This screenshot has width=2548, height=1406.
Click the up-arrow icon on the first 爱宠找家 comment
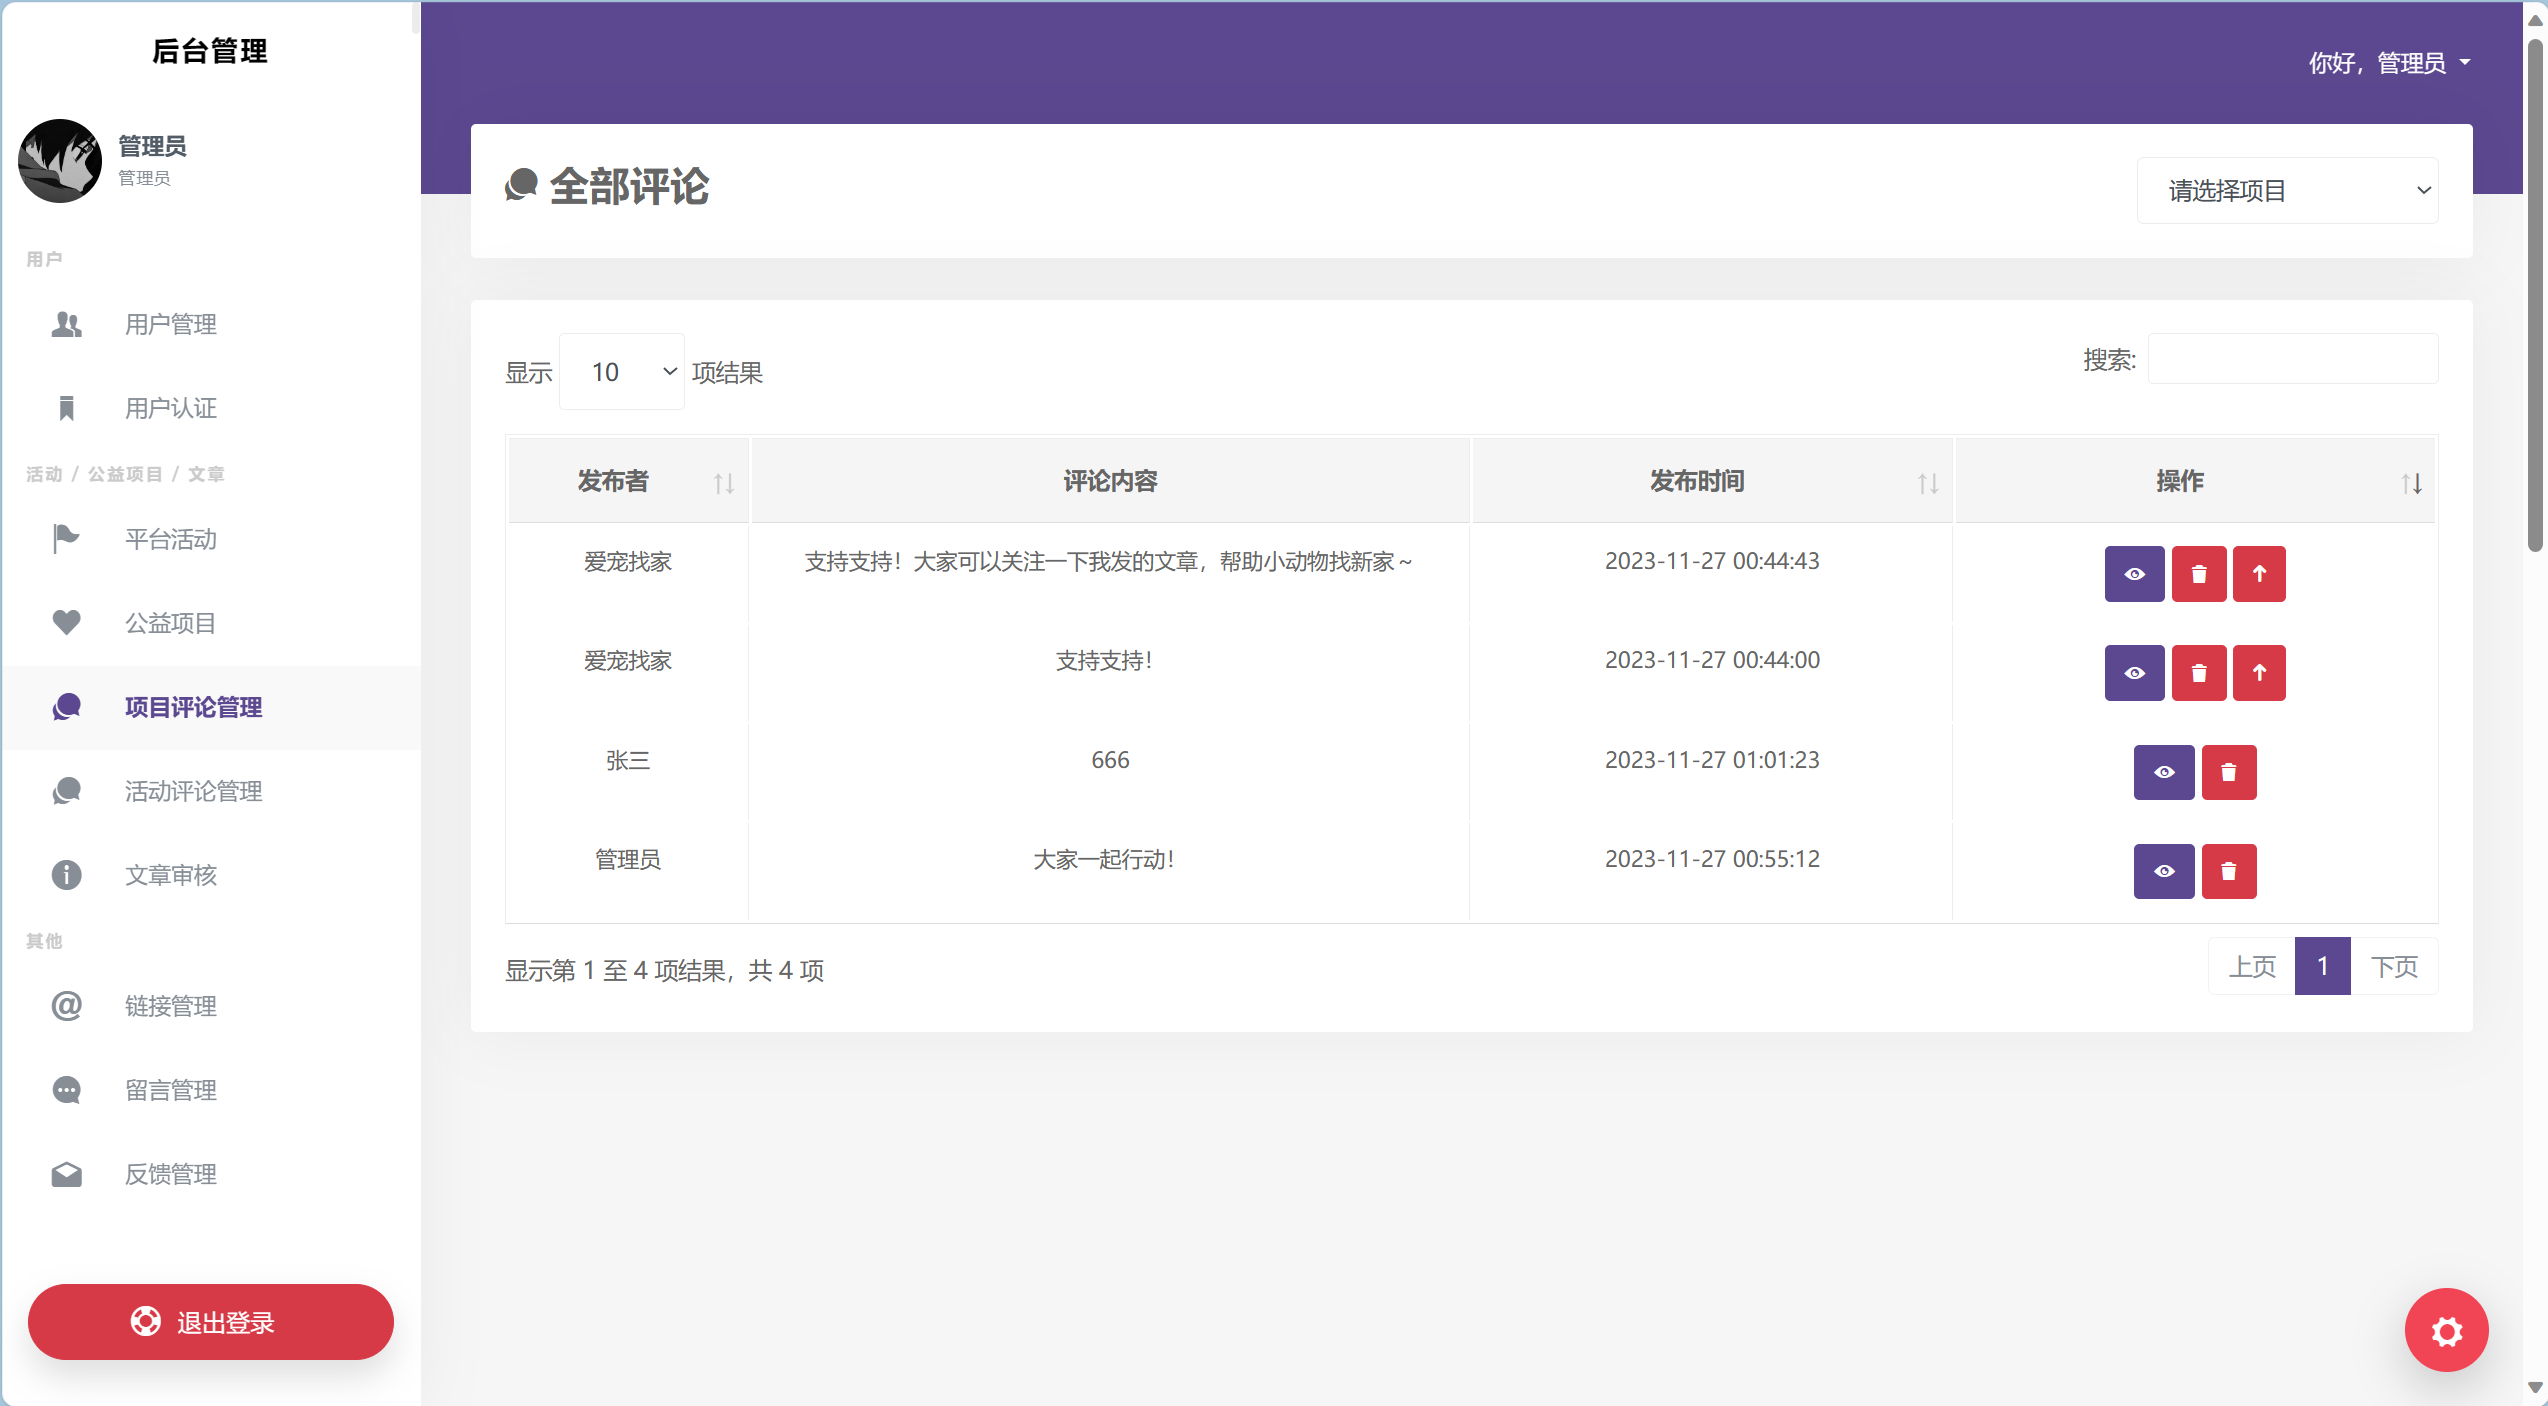tap(2259, 574)
